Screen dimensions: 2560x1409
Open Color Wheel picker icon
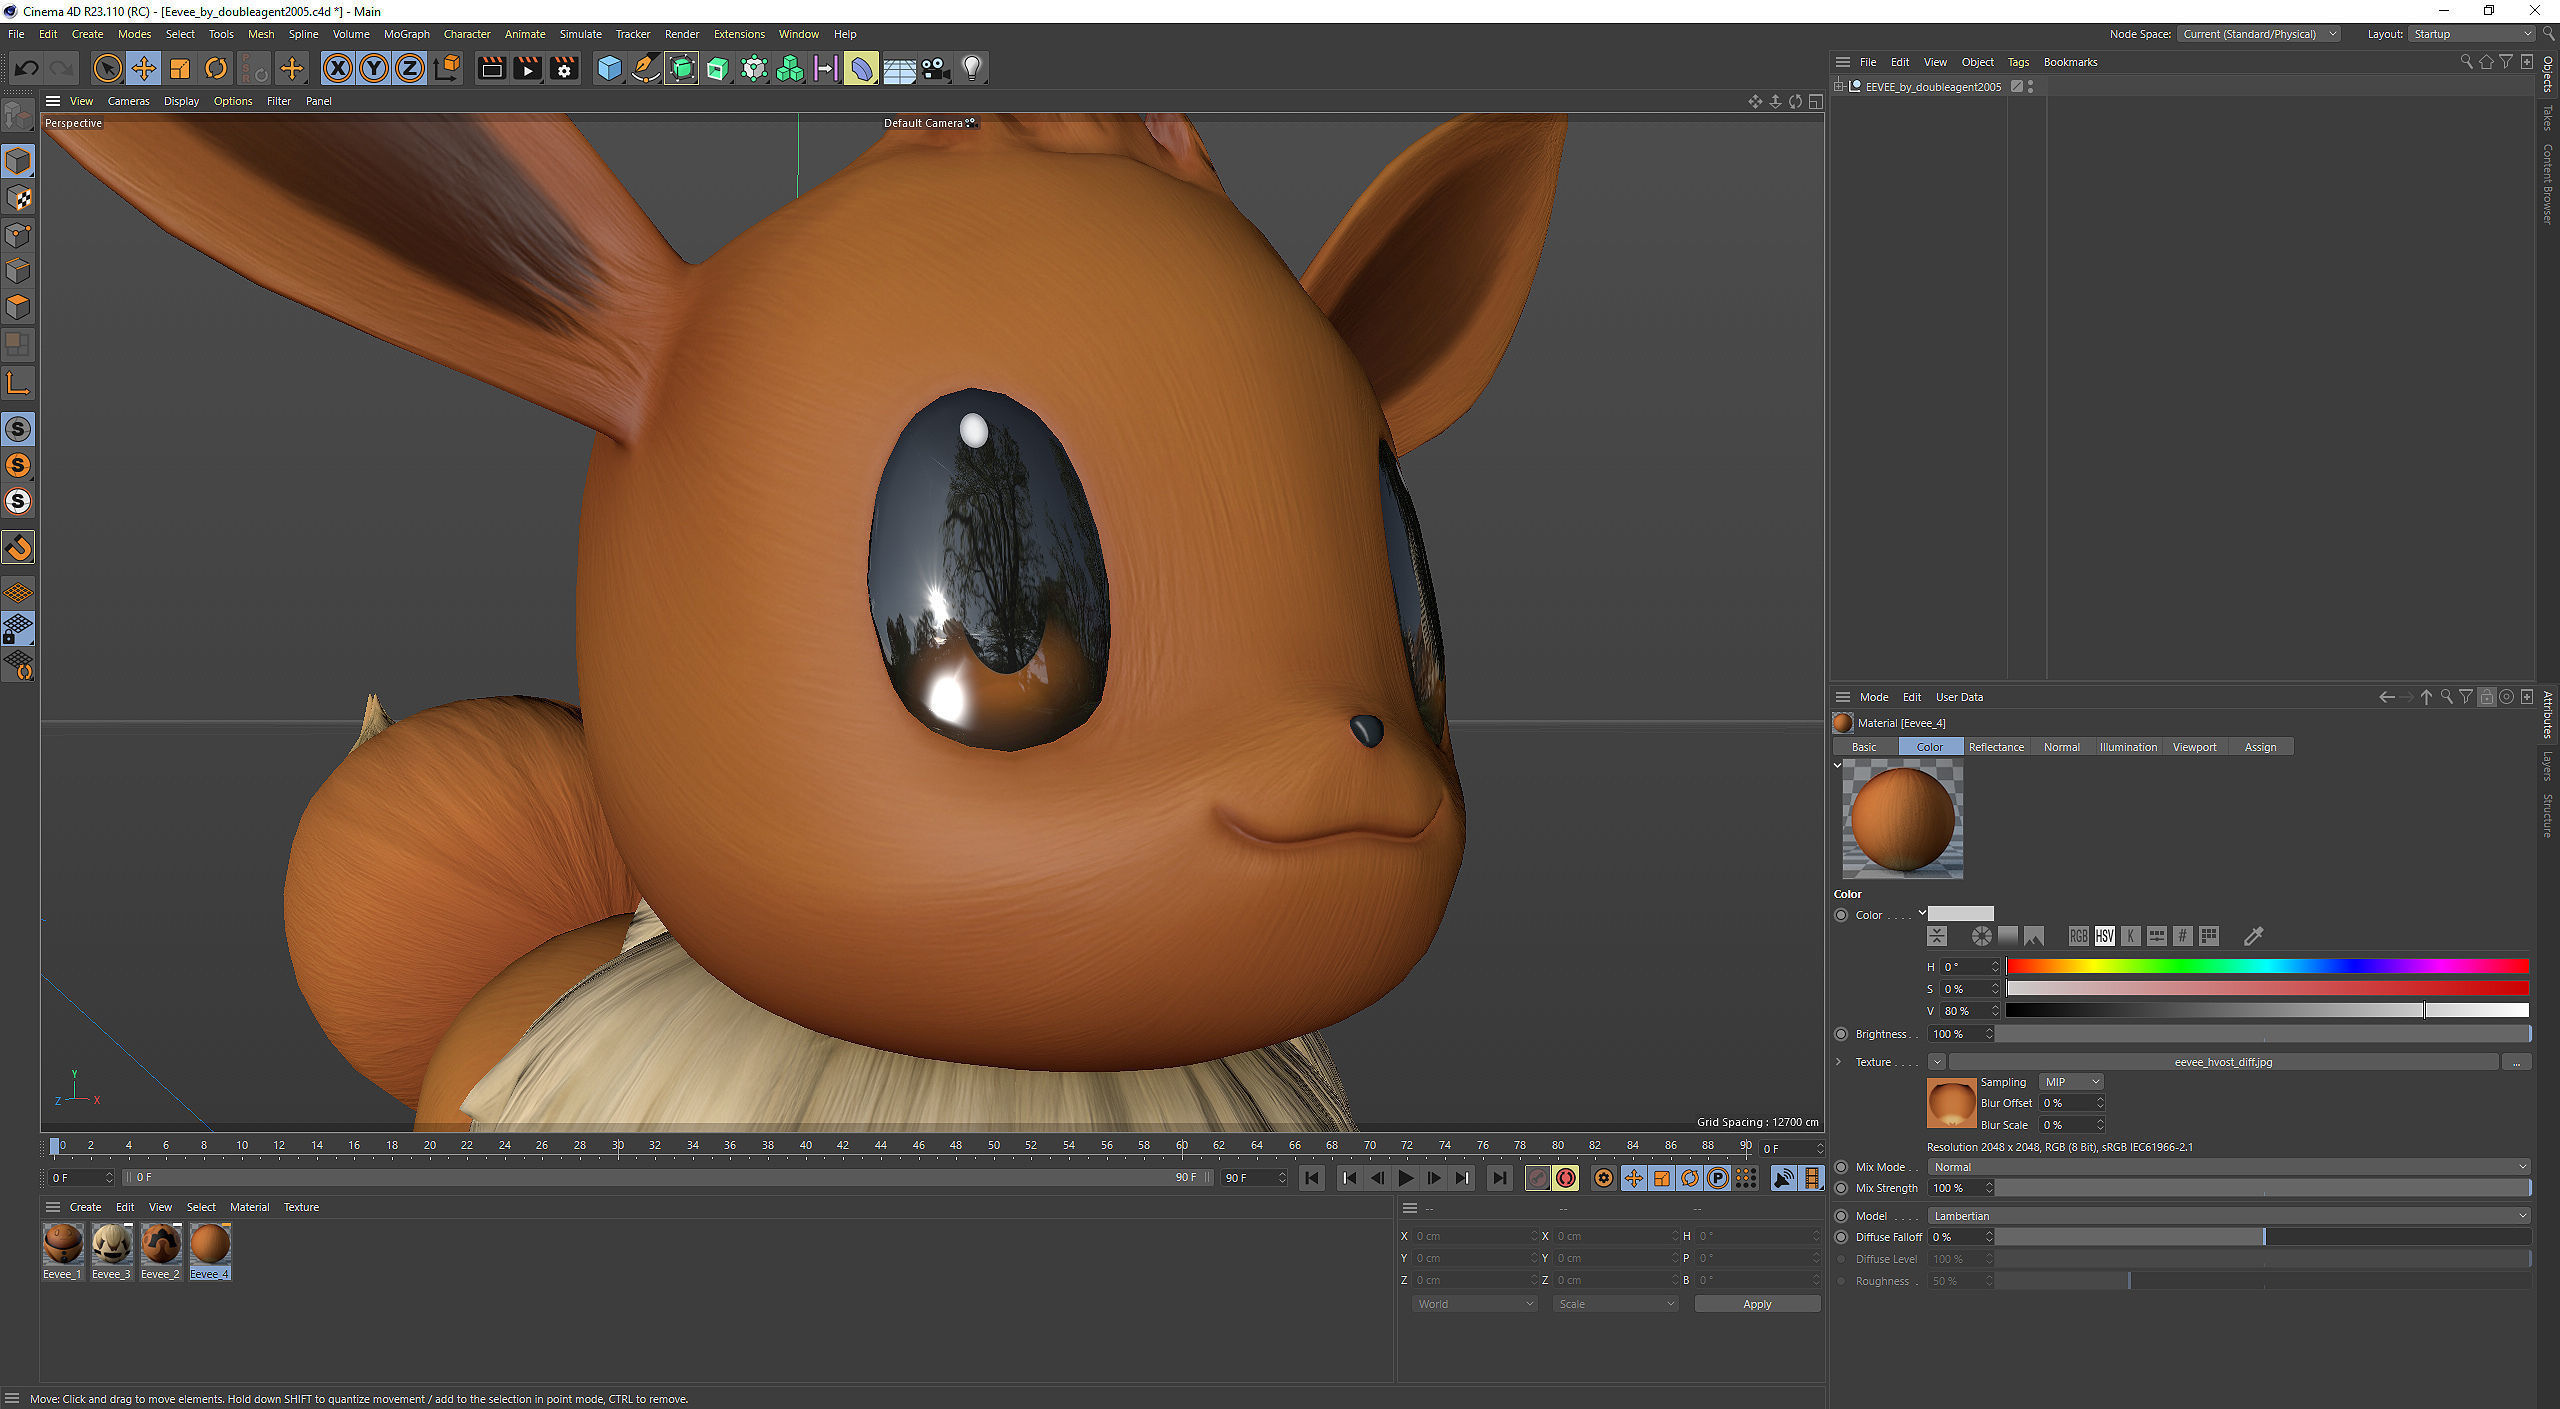pyautogui.click(x=1981, y=936)
